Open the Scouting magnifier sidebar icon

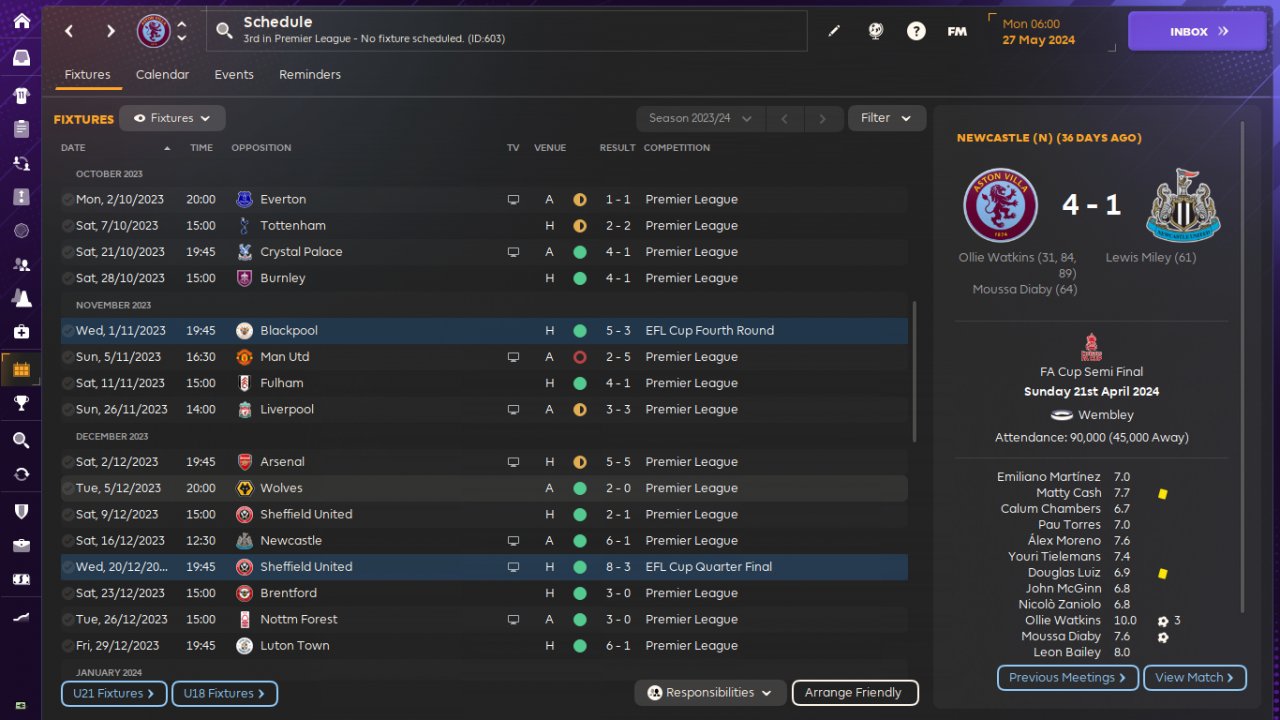[x=21, y=440]
